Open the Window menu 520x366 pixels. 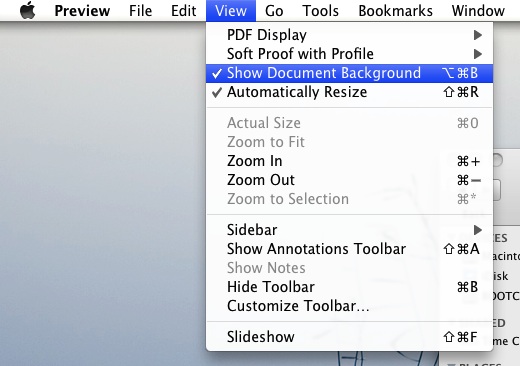pyautogui.click(x=478, y=11)
